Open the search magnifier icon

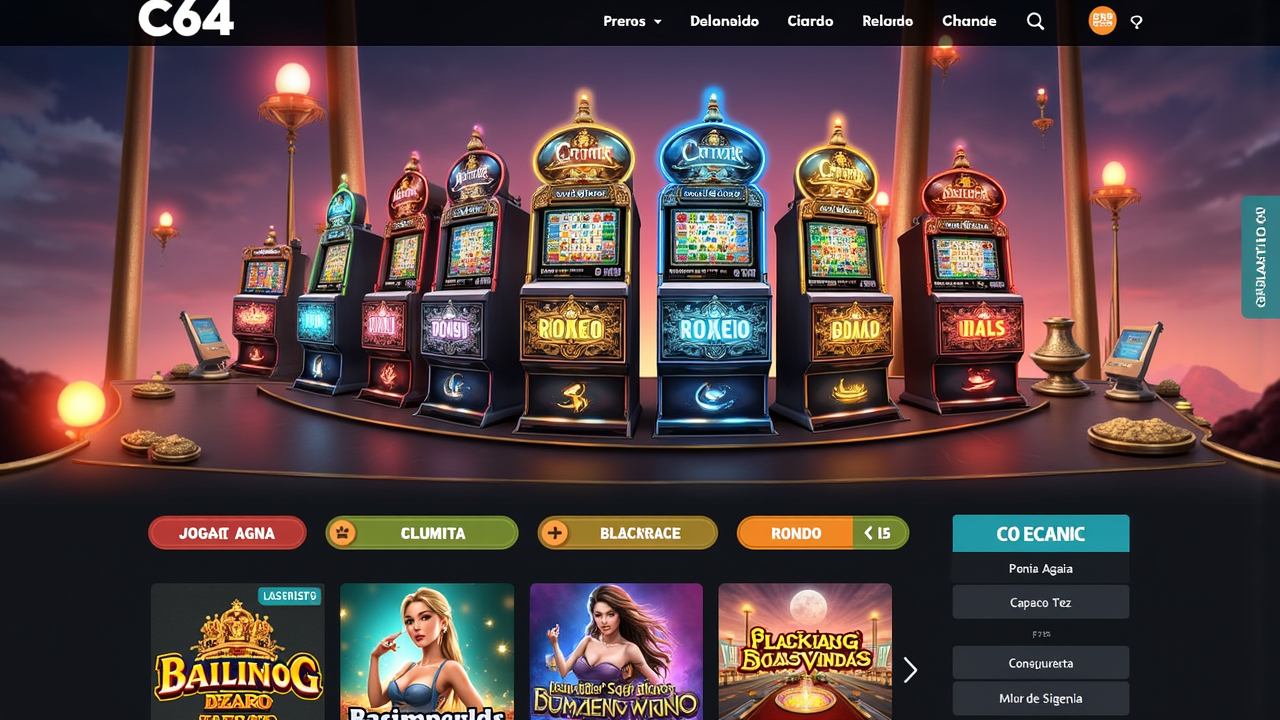click(1035, 21)
